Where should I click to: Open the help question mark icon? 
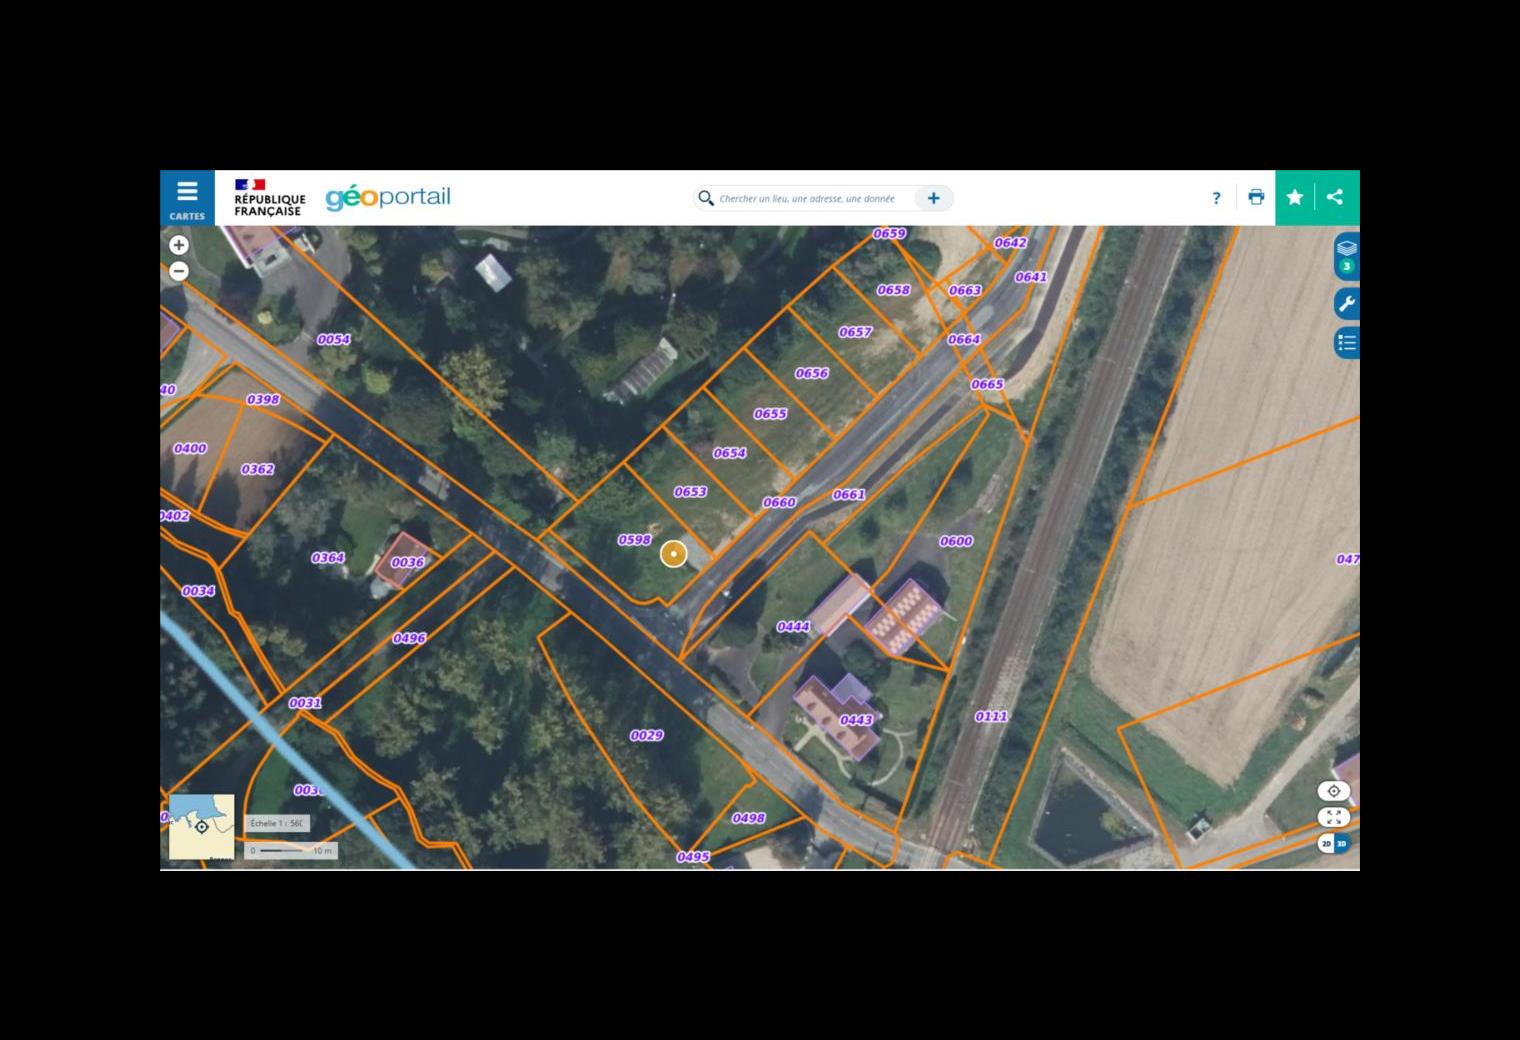pyautogui.click(x=1216, y=198)
